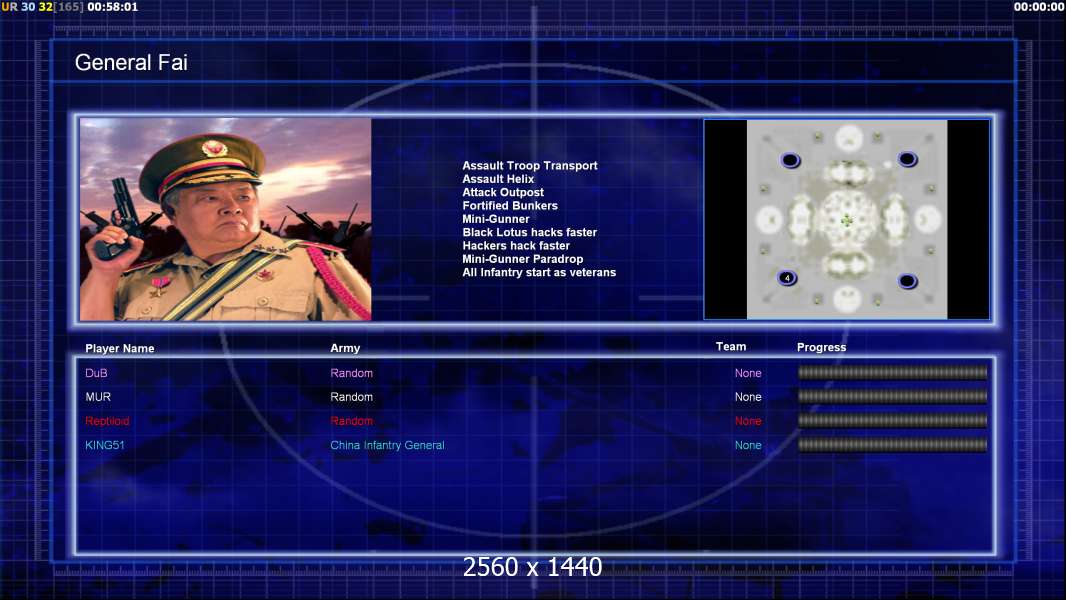This screenshot has width=1066, height=600.
Task: Click Reptiloid's loading progress bar
Action: (893, 421)
